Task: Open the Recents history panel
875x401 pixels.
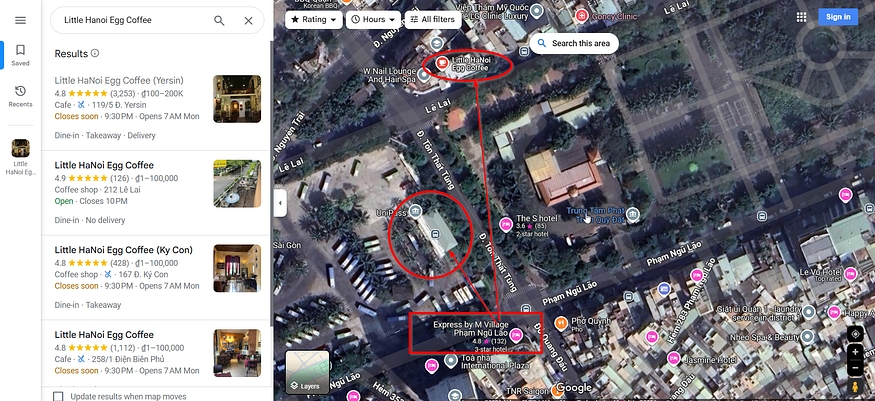Action: coord(20,96)
